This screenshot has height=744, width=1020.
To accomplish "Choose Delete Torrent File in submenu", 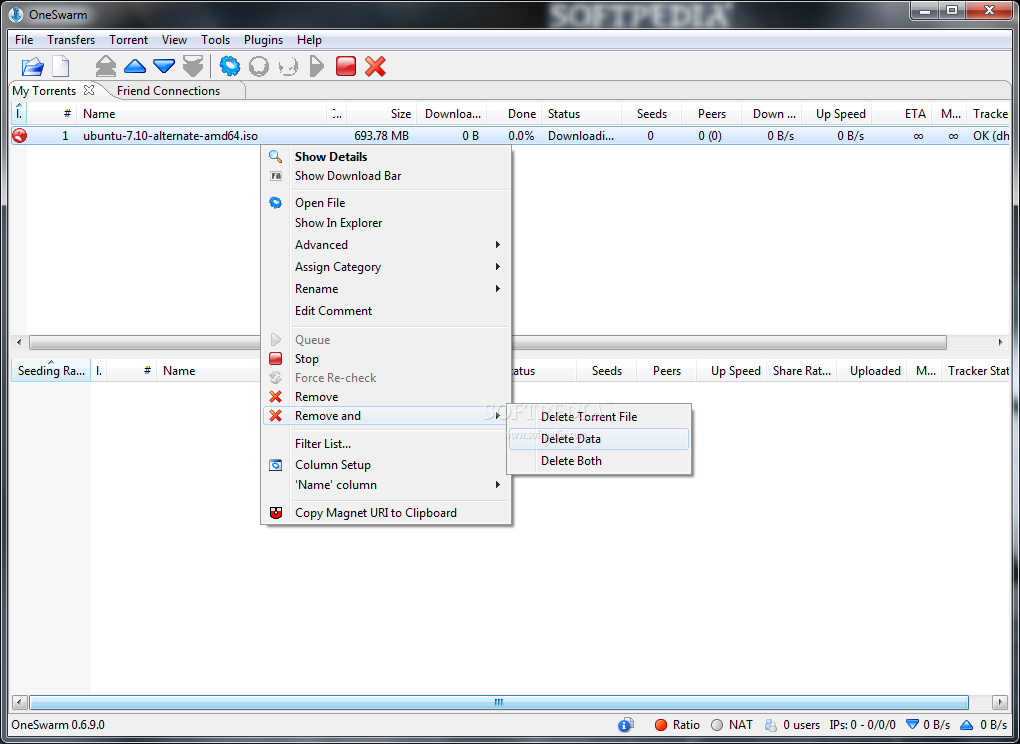I will point(598,417).
